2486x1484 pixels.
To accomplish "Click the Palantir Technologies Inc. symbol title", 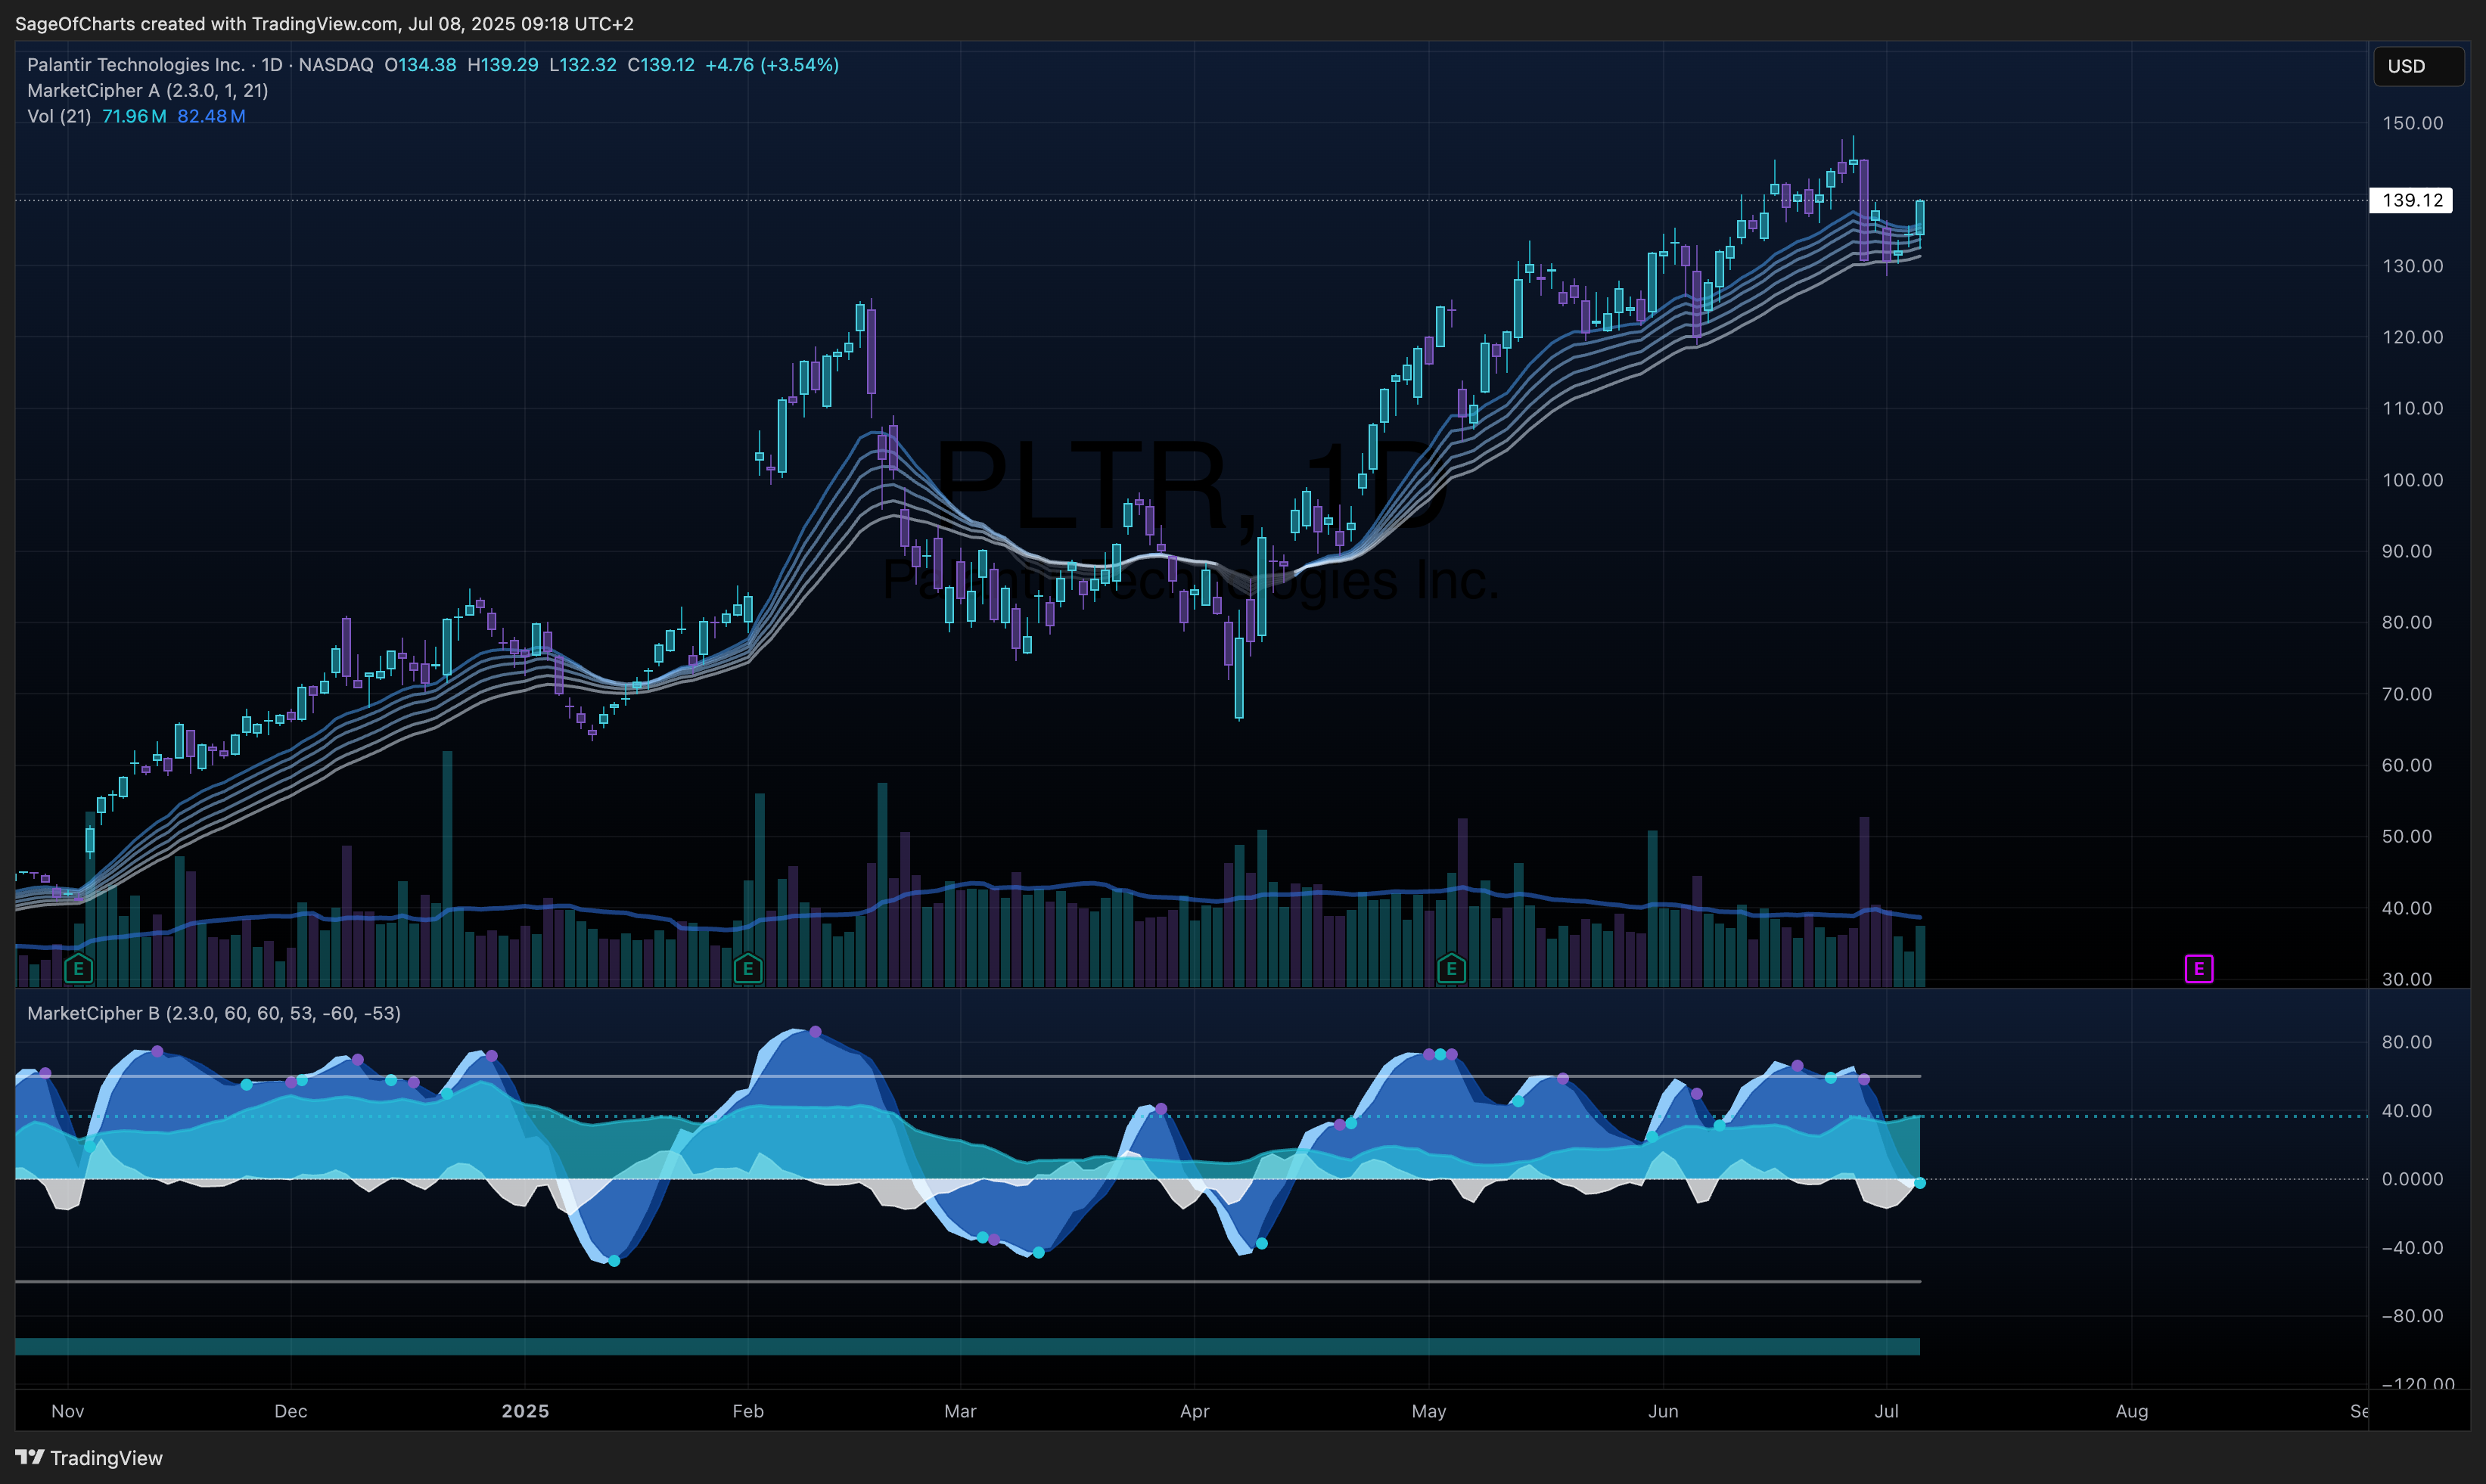I will (136, 64).
